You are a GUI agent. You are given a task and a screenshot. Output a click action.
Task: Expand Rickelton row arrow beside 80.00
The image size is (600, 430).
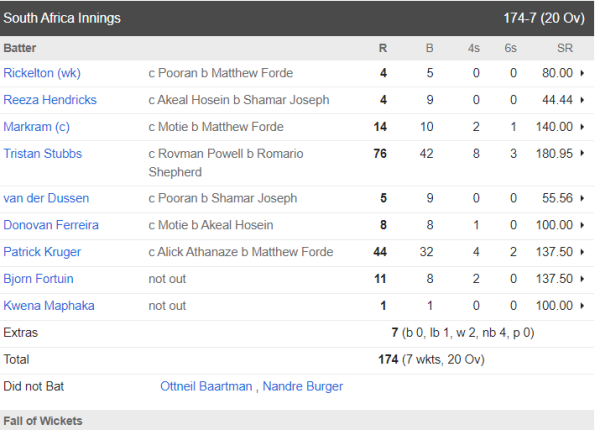pyautogui.click(x=583, y=73)
